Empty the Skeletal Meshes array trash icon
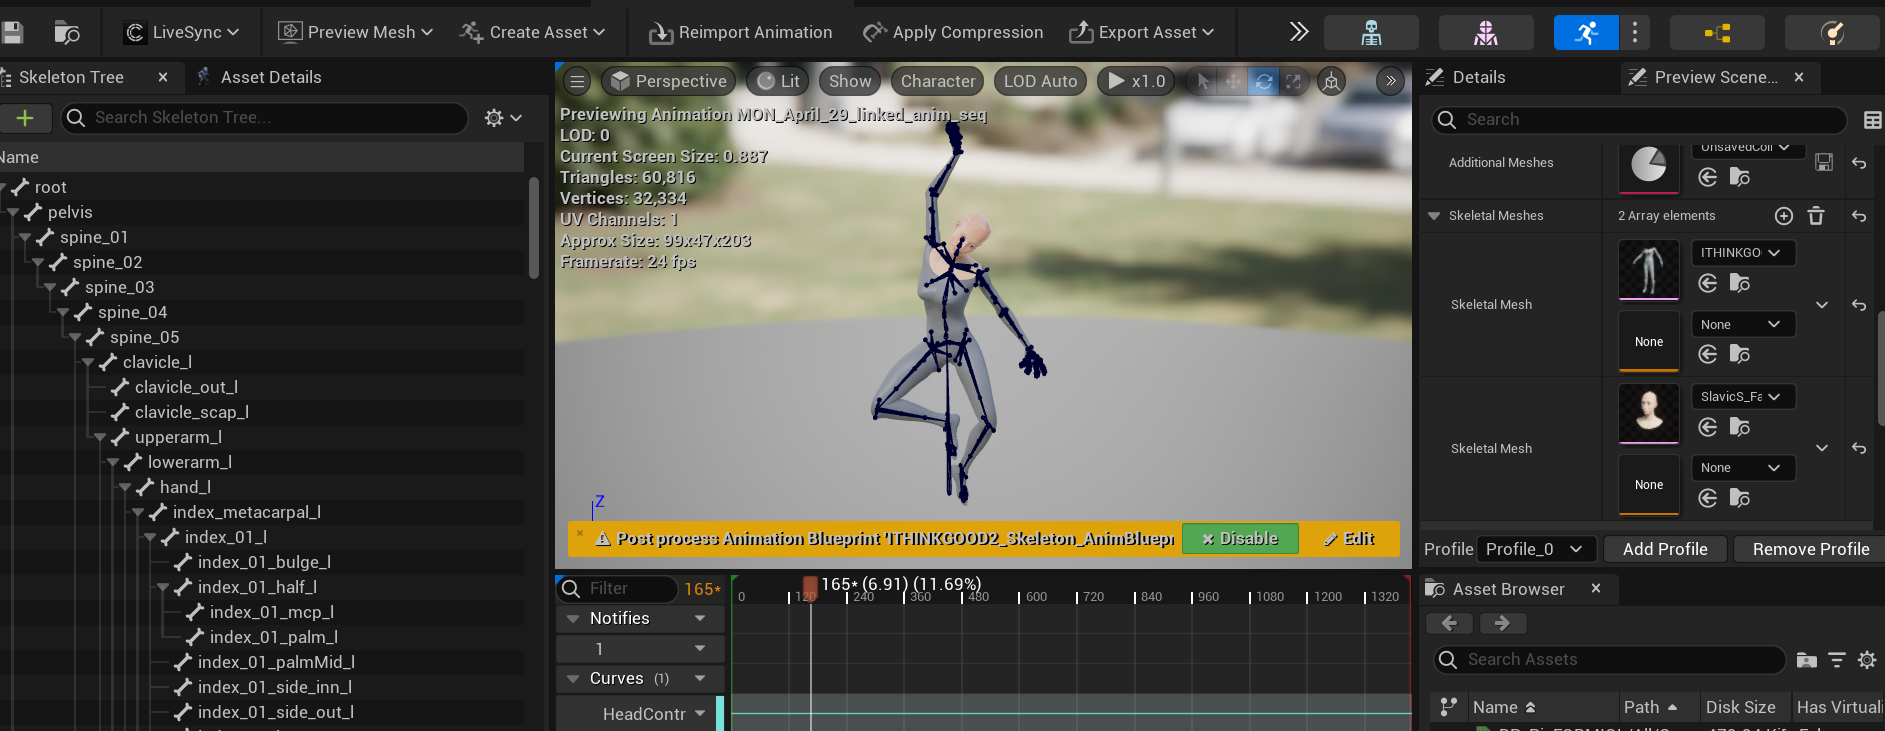Viewport: 1885px width, 731px height. (x=1816, y=216)
